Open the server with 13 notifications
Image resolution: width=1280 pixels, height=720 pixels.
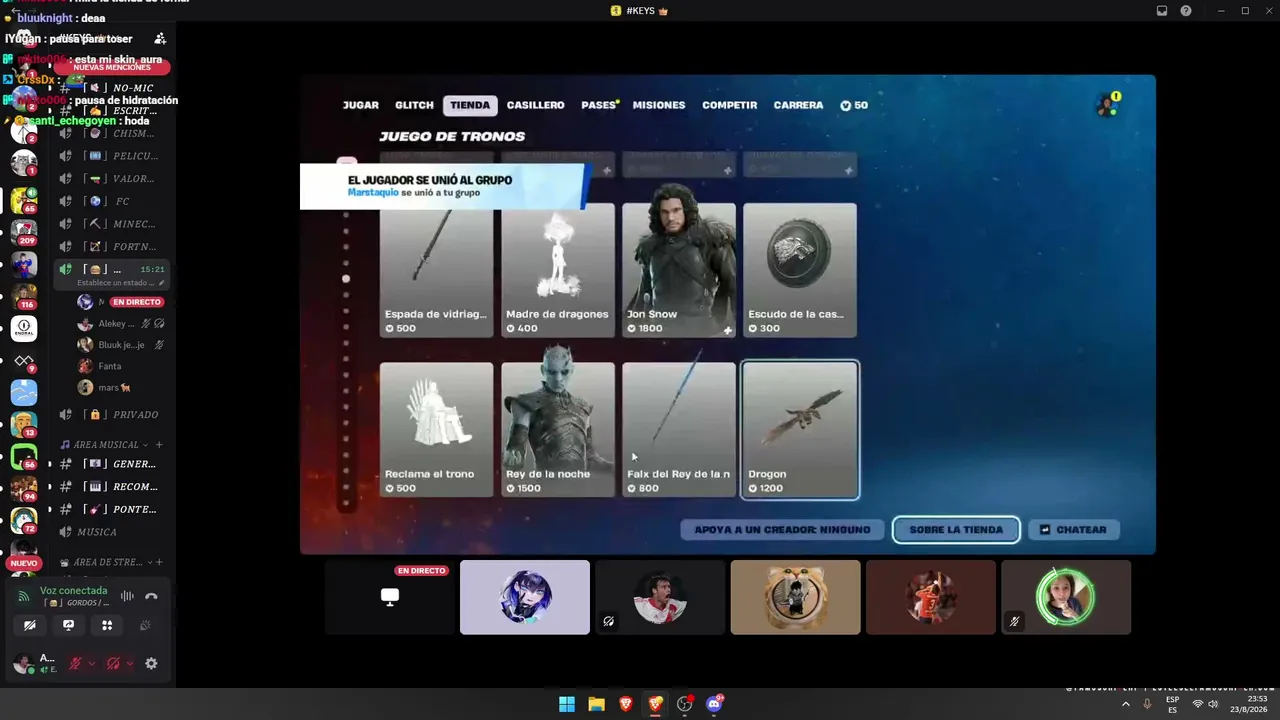point(24,425)
